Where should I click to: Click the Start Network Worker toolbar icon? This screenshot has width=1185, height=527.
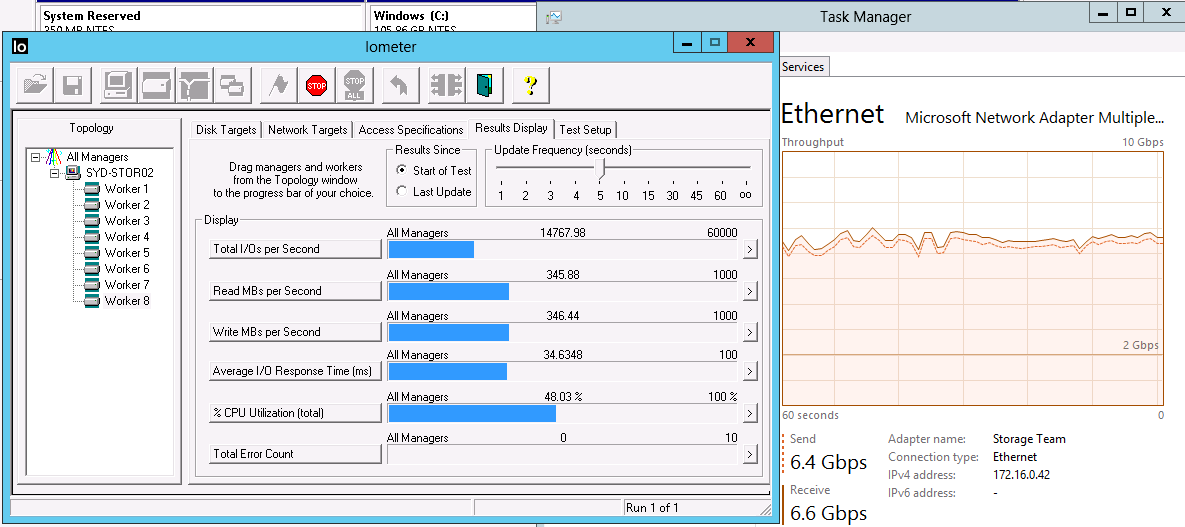coord(195,85)
